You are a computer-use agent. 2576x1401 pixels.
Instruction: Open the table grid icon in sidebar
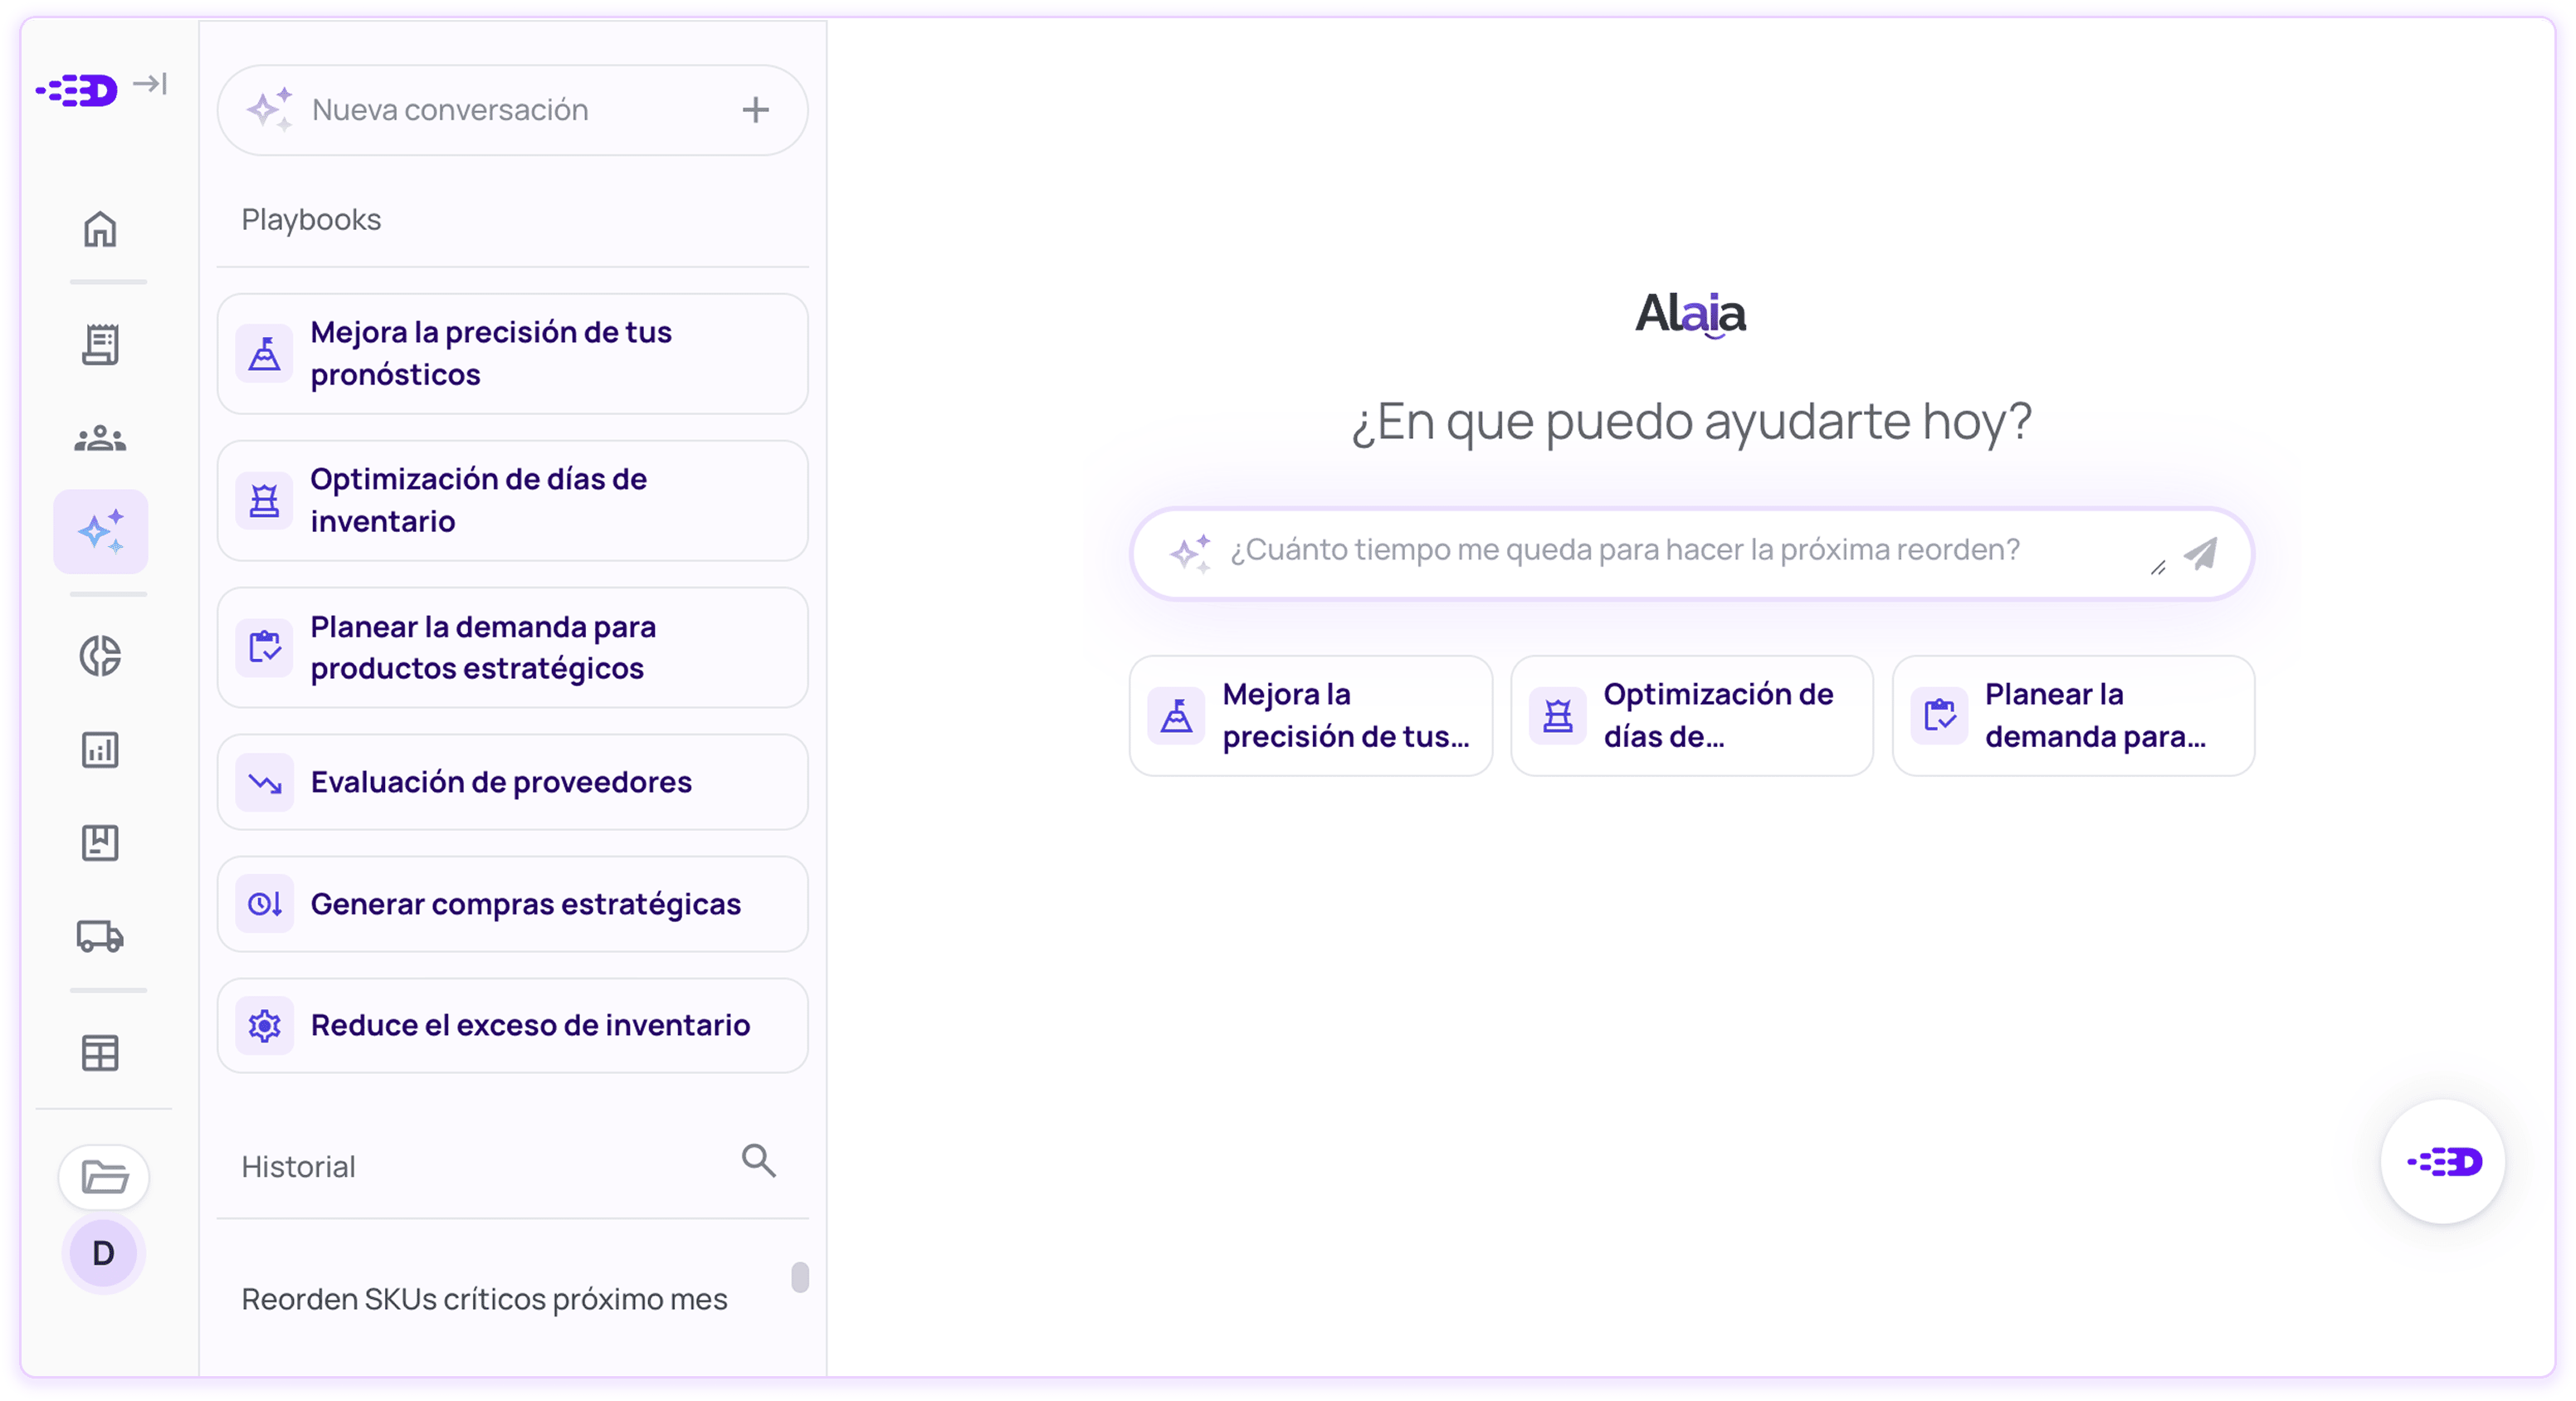coord(100,1052)
